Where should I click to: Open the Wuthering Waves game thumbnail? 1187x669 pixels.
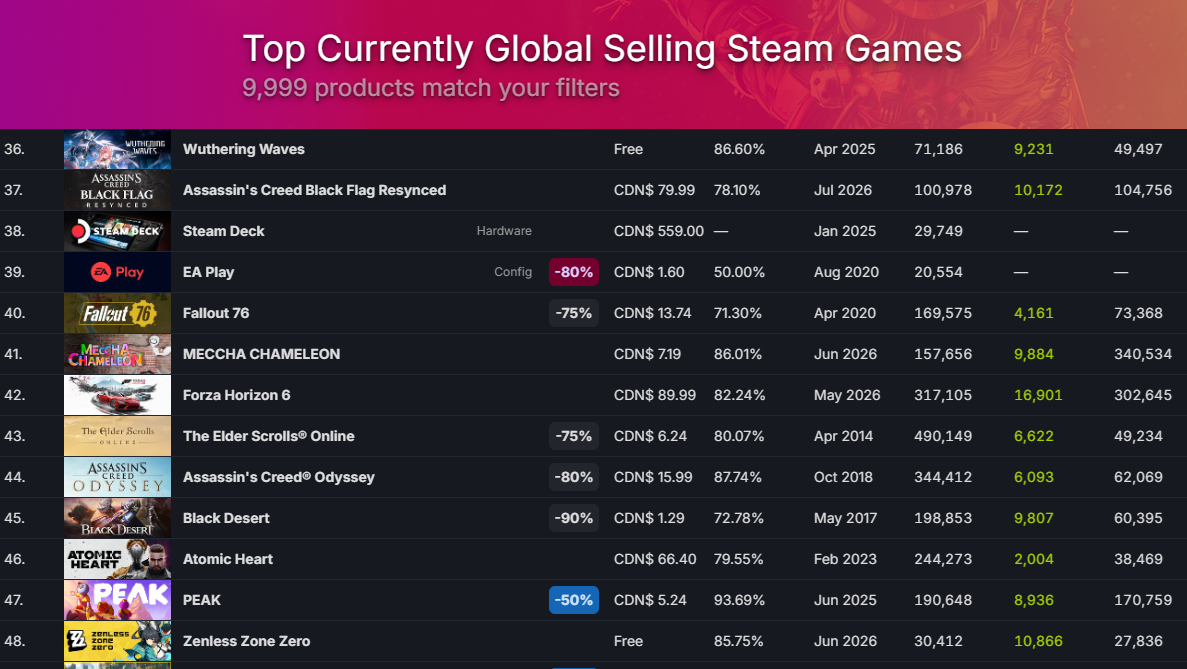(x=117, y=149)
